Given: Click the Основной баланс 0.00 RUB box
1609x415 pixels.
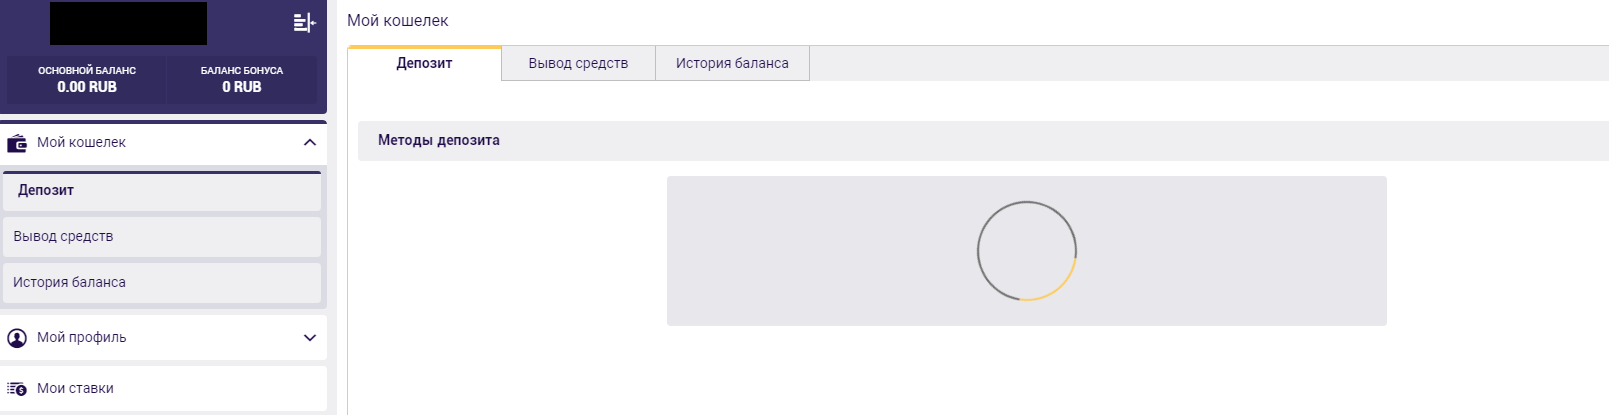Looking at the screenshot, I should tap(87, 80).
